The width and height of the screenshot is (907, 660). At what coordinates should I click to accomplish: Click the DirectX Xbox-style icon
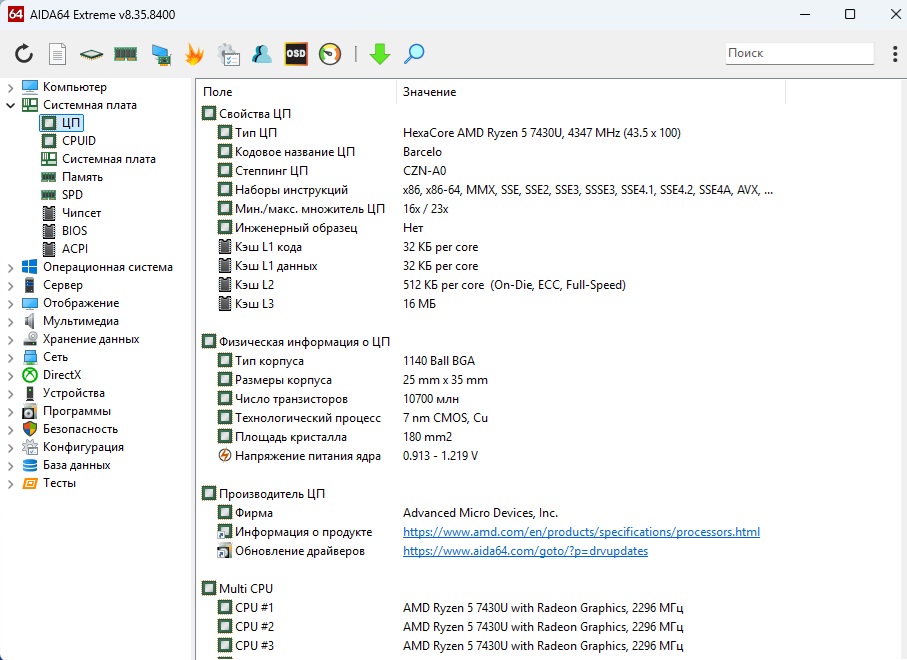(30, 375)
